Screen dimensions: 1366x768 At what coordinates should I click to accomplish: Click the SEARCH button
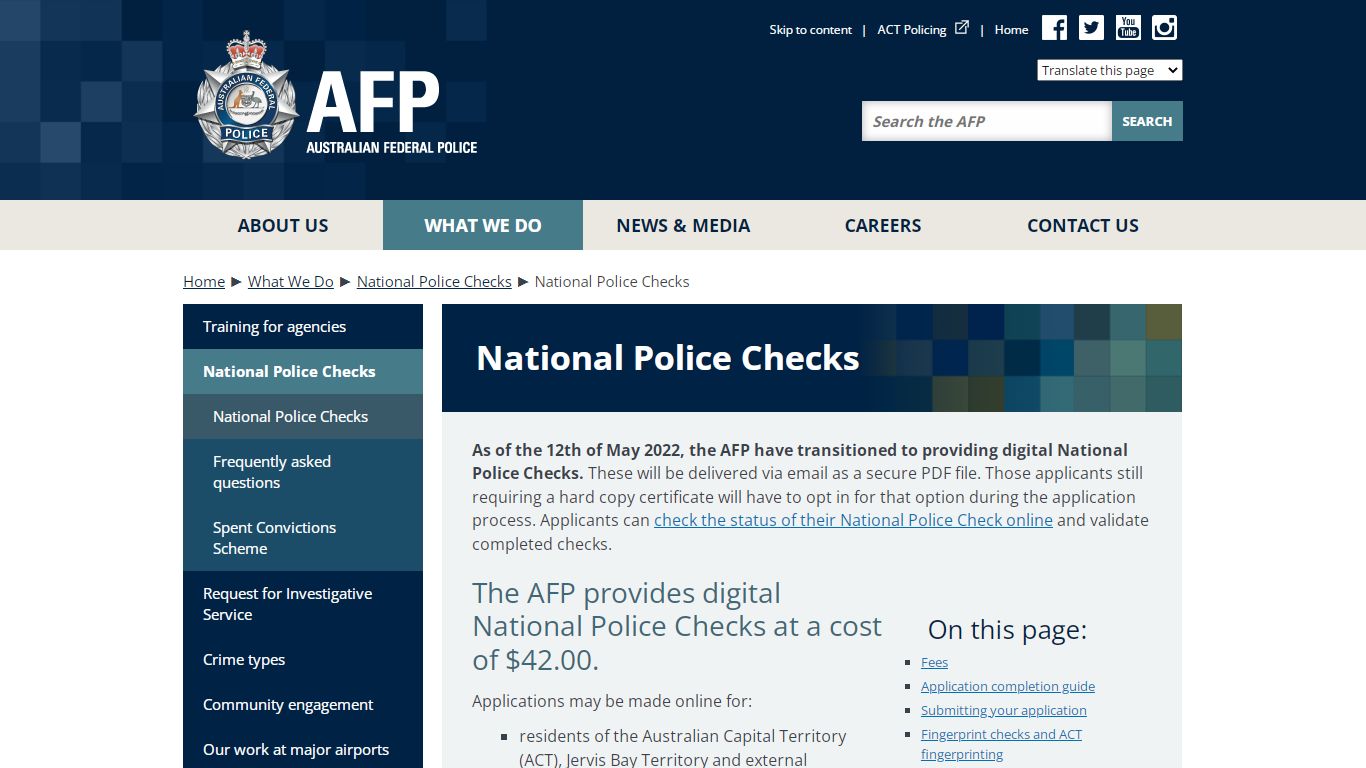1147,121
